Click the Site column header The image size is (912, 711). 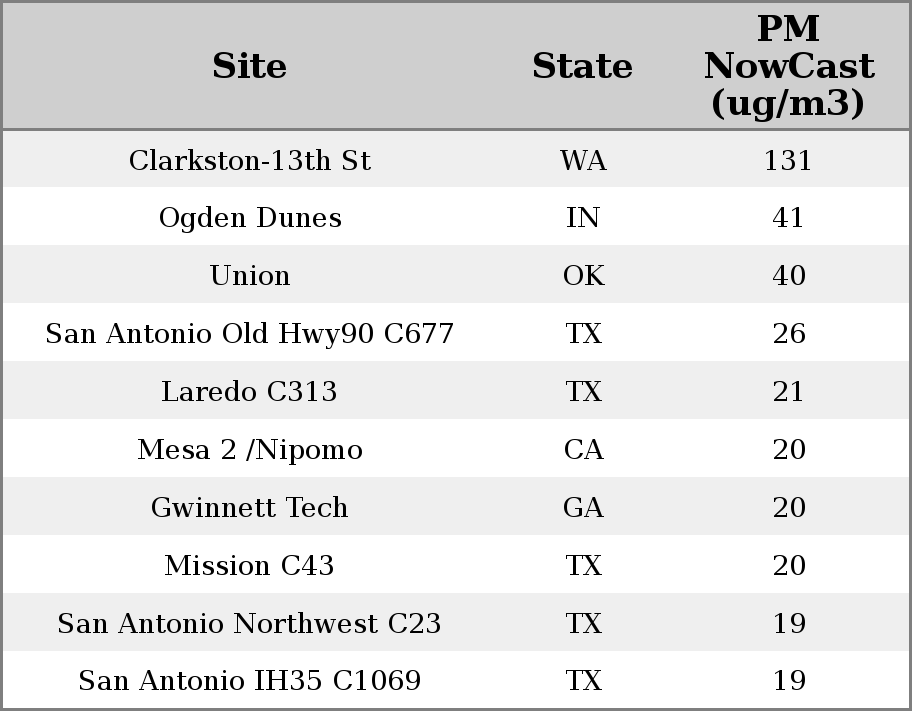click(x=250, y=67)
